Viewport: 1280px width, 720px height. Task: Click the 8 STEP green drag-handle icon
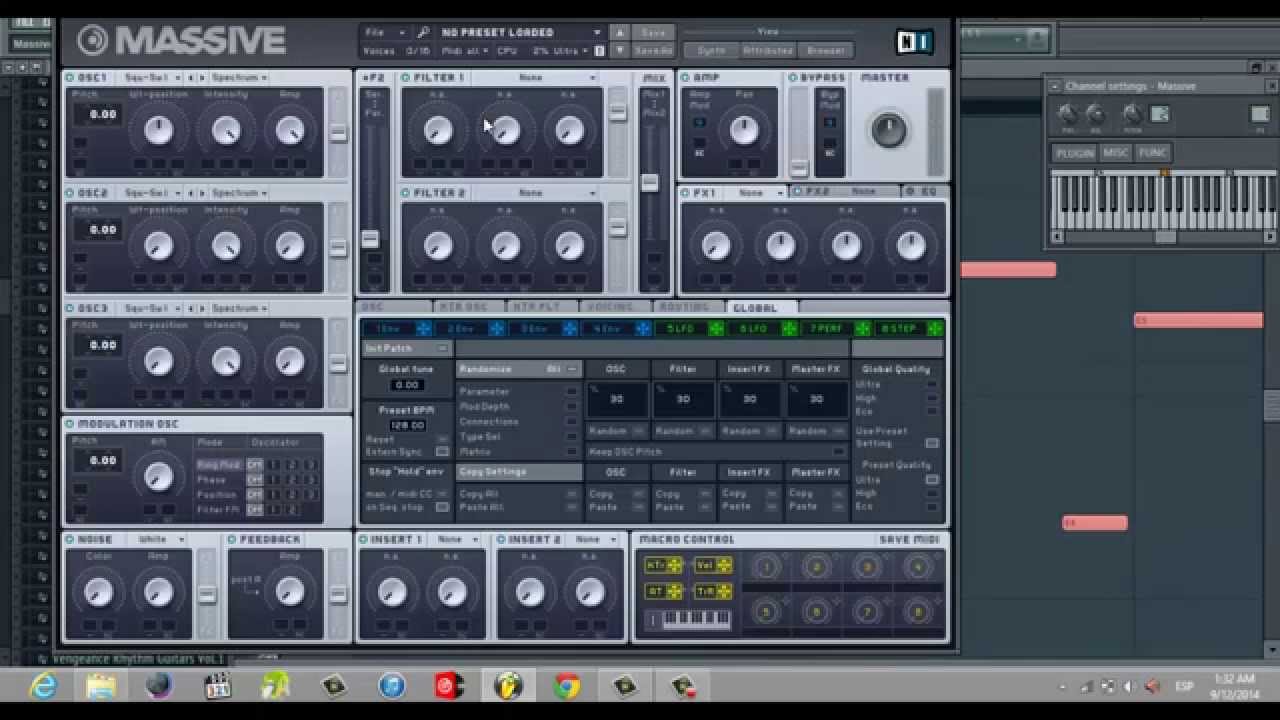point(935,328)
